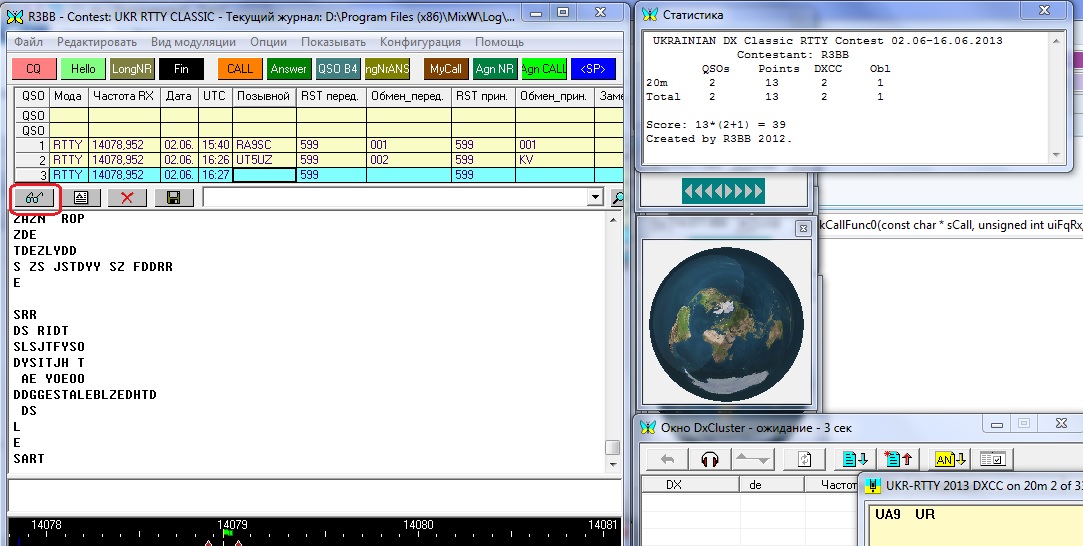Click the headphones icon in DxCluster window
Image resolution: width=1083 pixels, height=546 pixels.
point(711,459)
